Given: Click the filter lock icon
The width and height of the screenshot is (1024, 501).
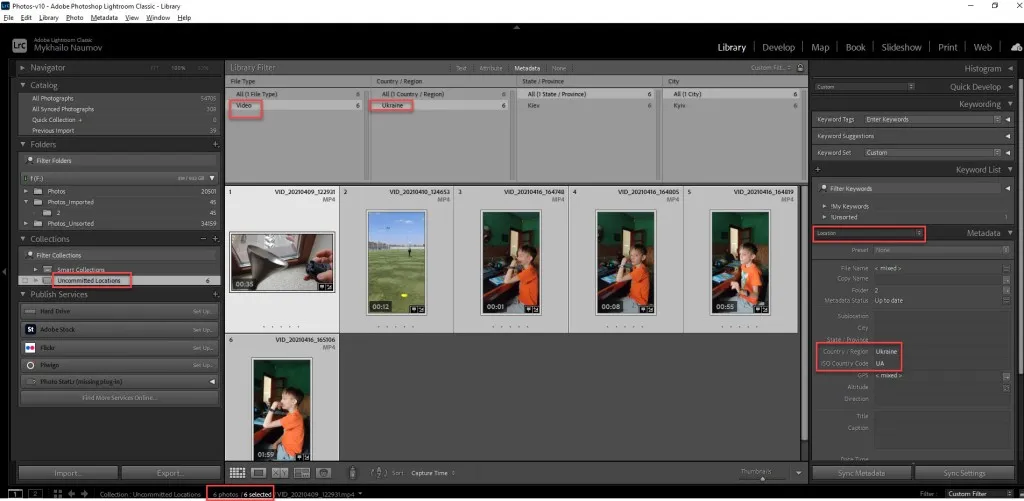Looking at the screenshot, I should click(801, 68).
